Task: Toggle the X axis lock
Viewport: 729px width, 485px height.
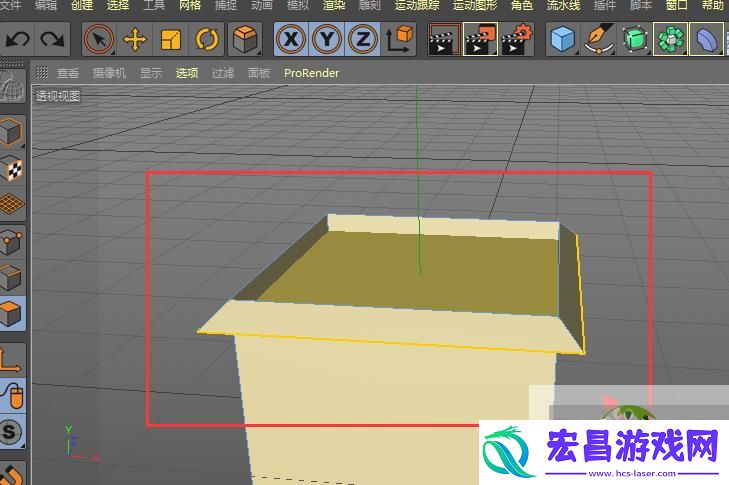Action: pyautogui.click(x=291, y=40)
